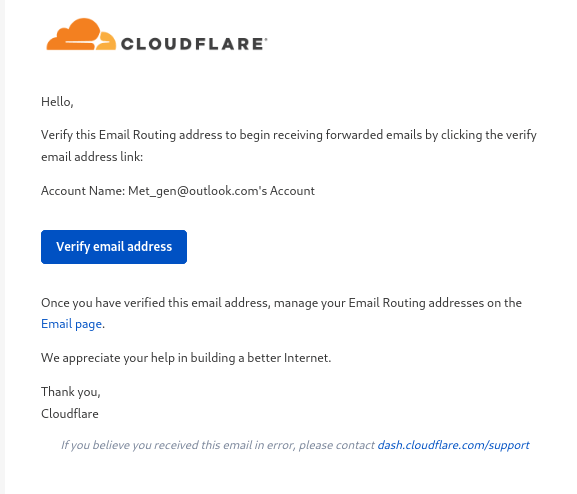
Task: Click the registered trademark symbol after CLOUDFLARE
Action: [x=266, y=39]
